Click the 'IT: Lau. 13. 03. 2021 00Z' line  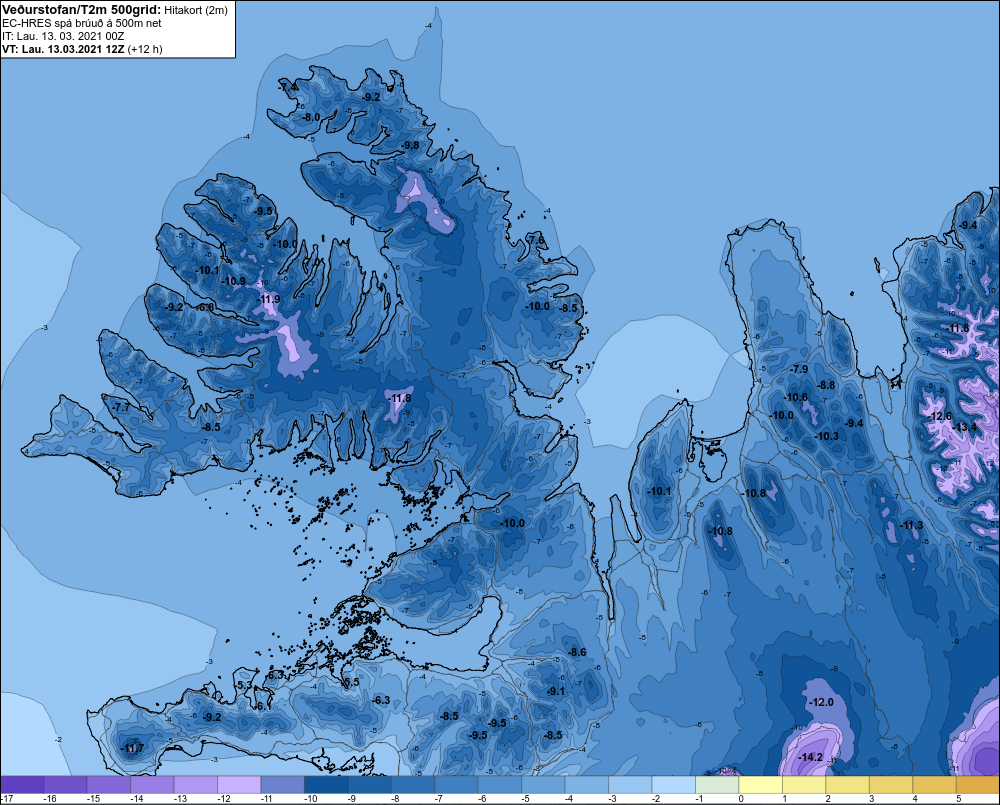(63, 36)
